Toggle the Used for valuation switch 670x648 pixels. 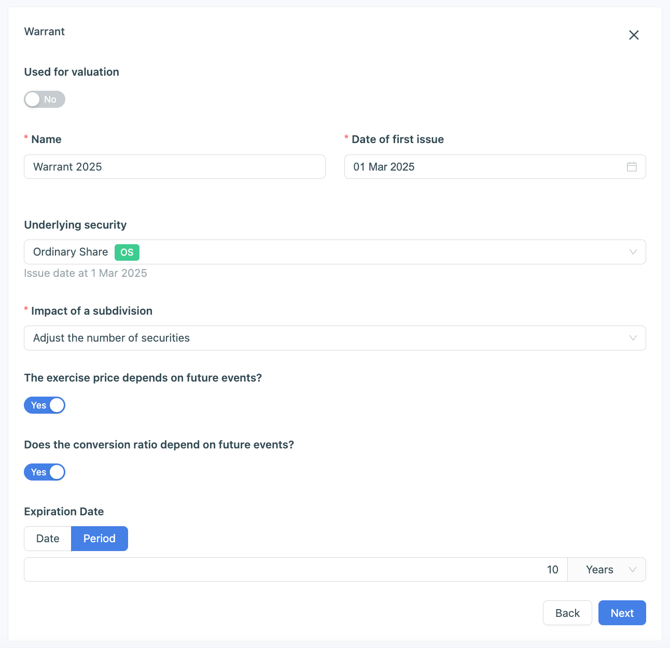[45, 99]
